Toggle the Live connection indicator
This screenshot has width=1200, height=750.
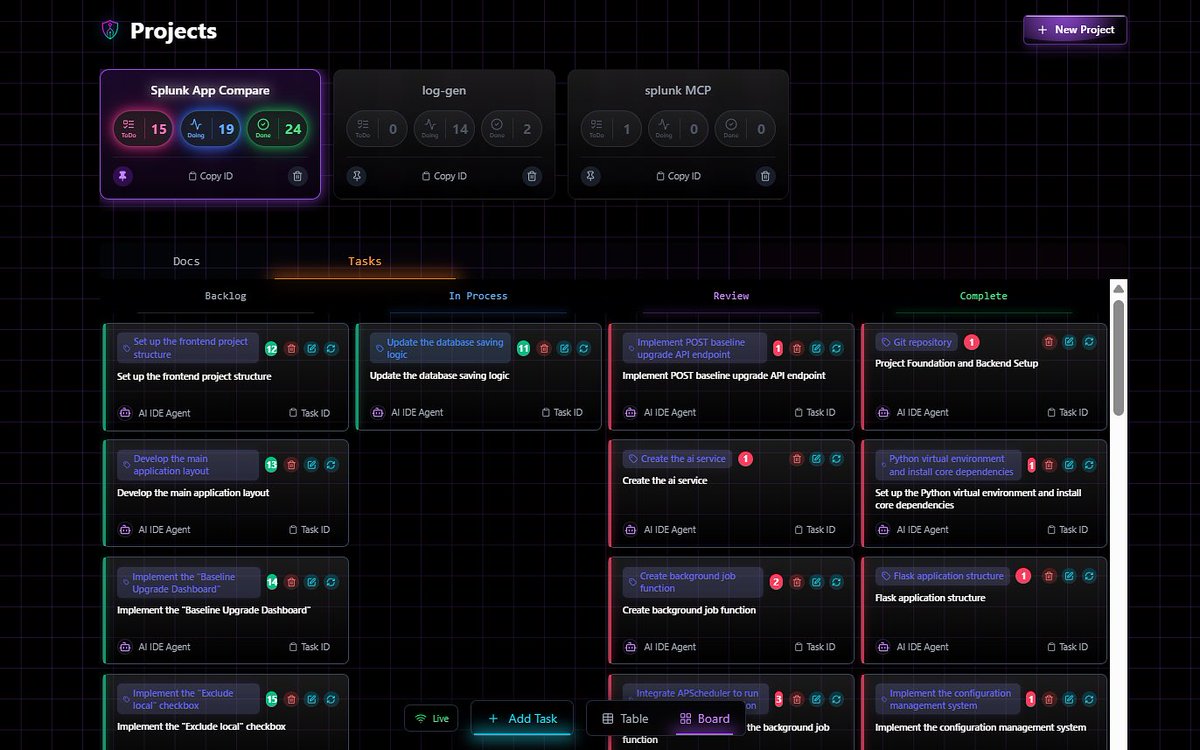tap(432, 718)
